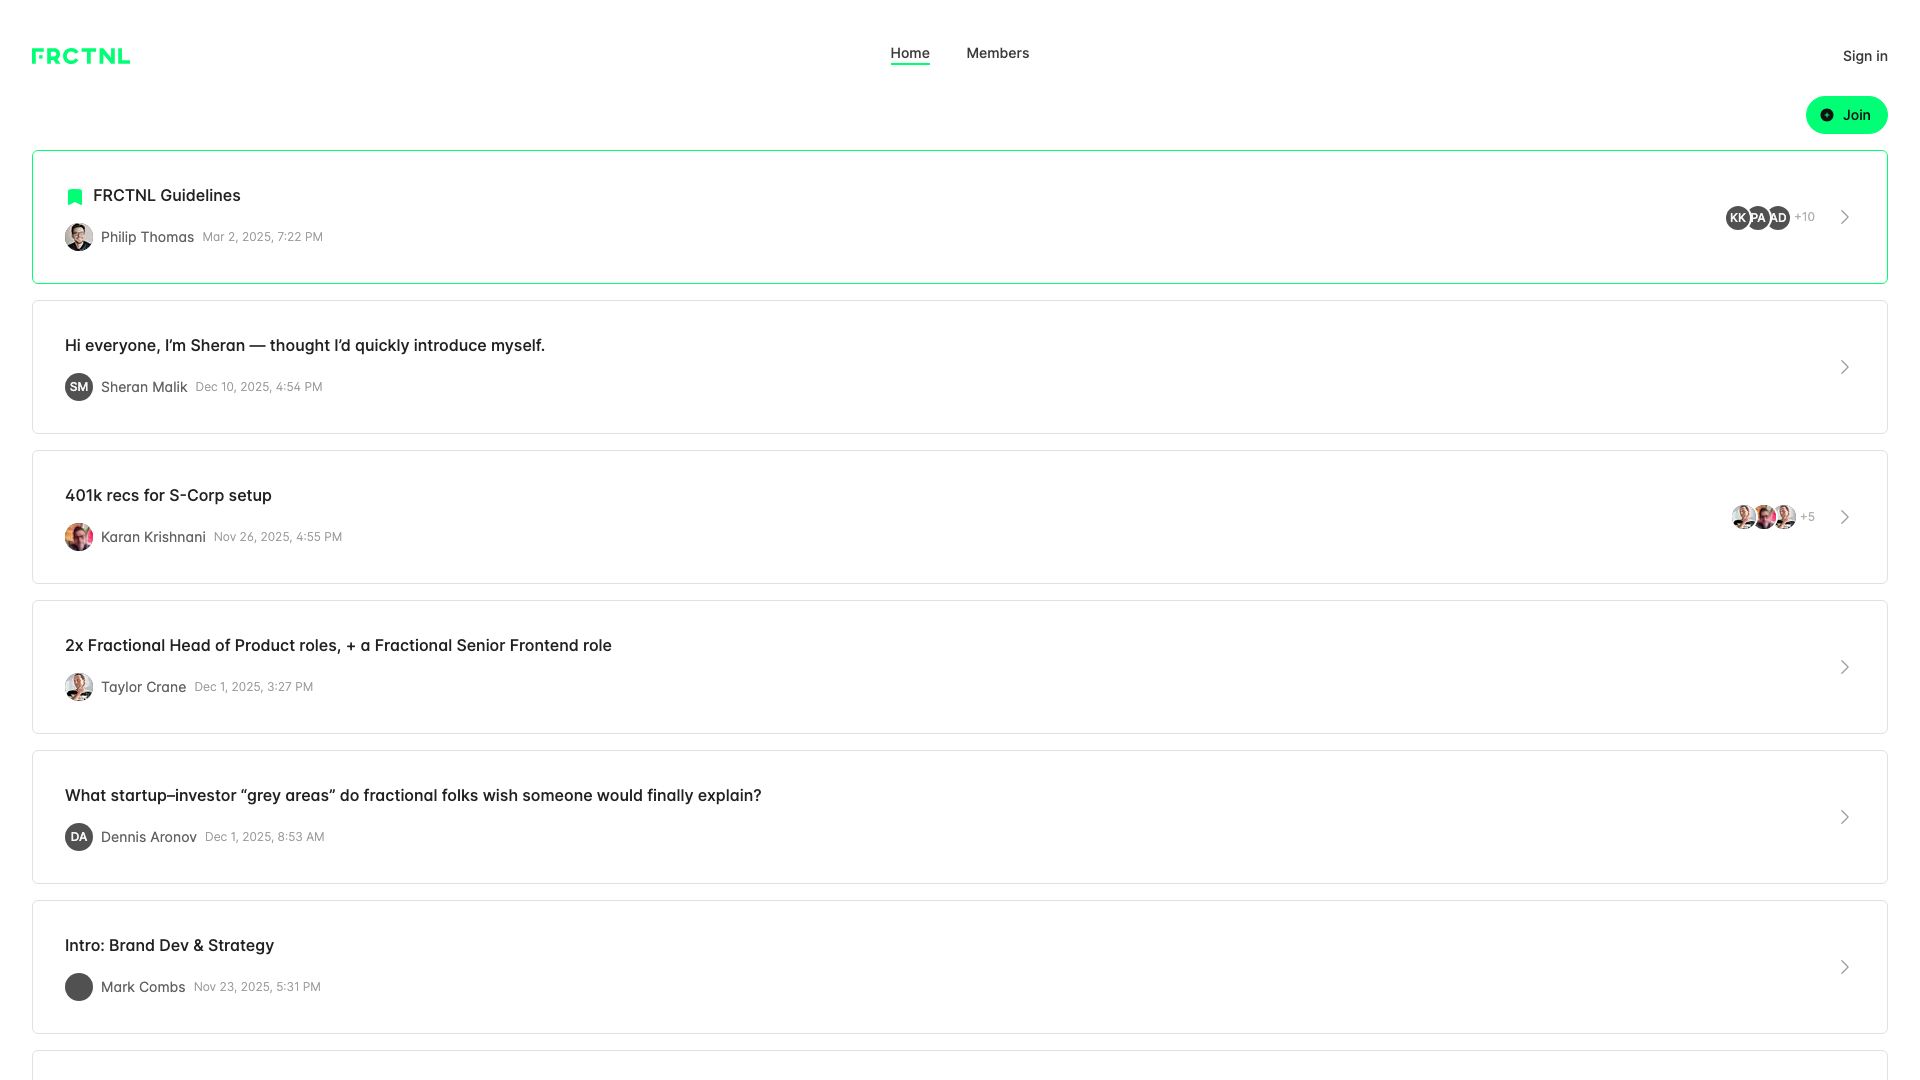Open Sheran's introduction post title
The image size is (1920, 1080).
(305, 345)
